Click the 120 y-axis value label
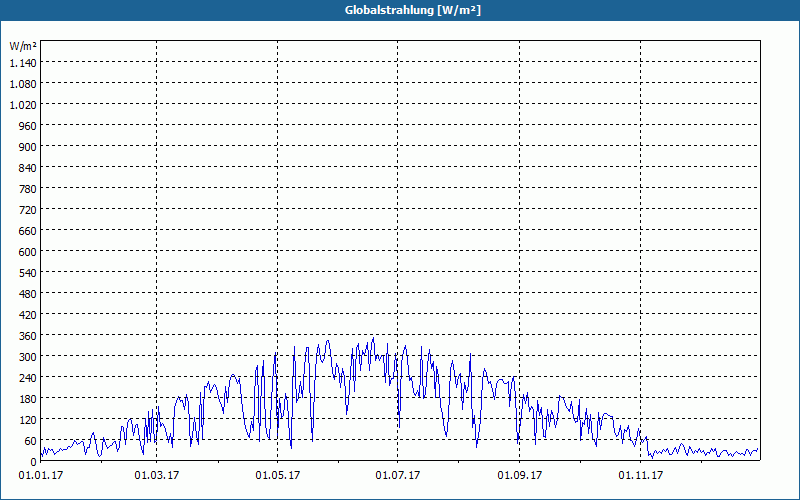Image resolution: width=800 pixels, height=500 pixels. point(28,420)
